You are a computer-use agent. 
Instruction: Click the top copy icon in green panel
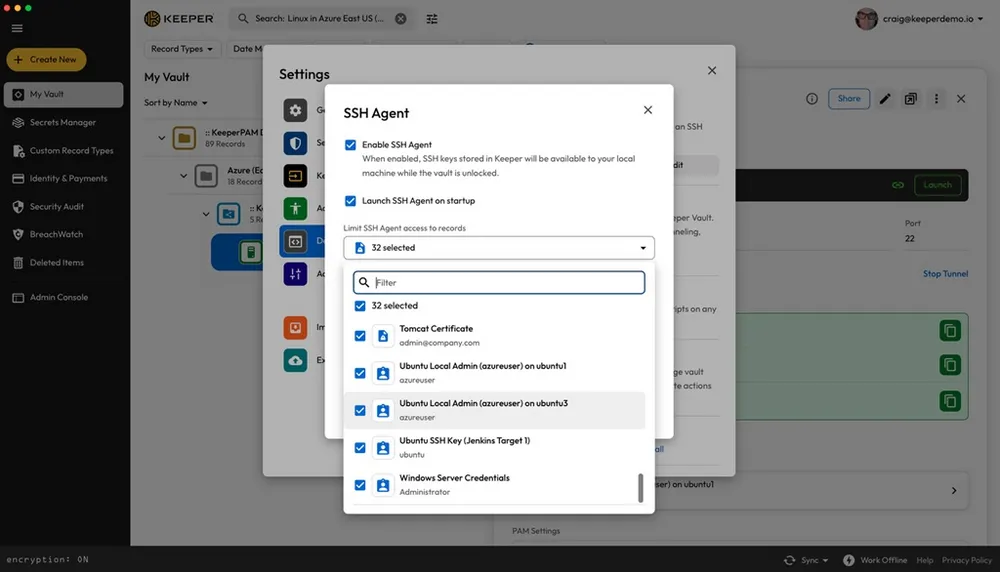[x=948, y=331]
